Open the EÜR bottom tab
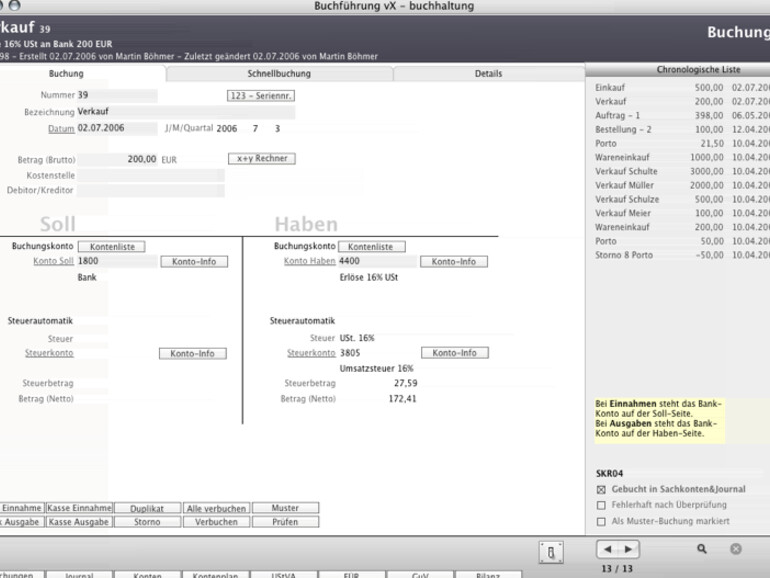The width and height of the screenshot is (770, 578). 352,575
